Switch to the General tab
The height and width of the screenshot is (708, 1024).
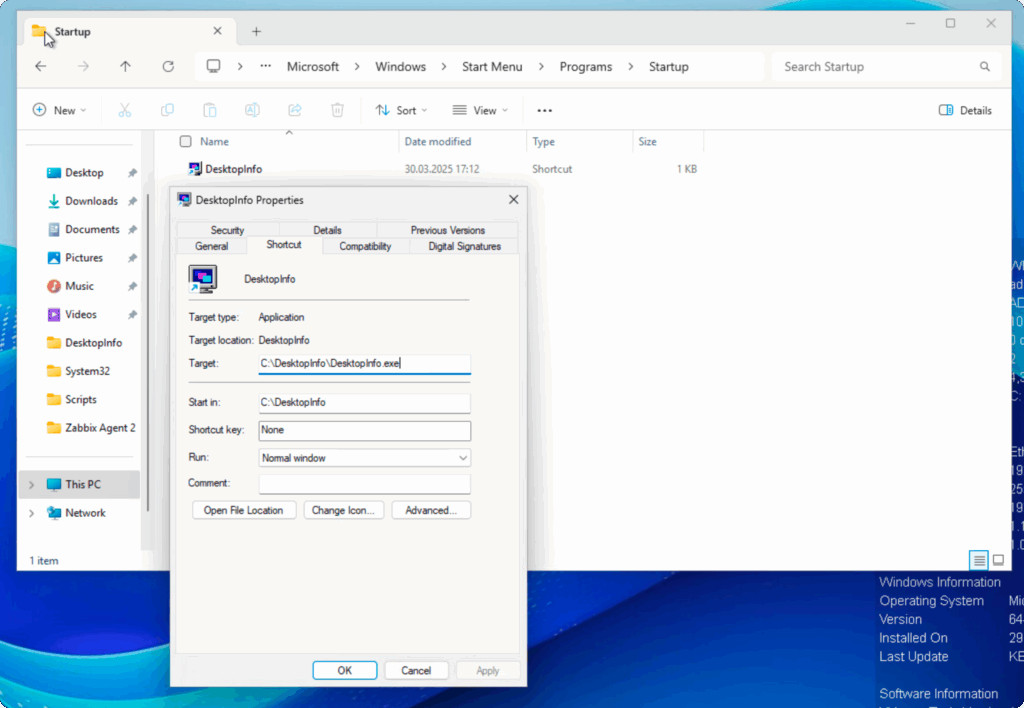point(212,246)
